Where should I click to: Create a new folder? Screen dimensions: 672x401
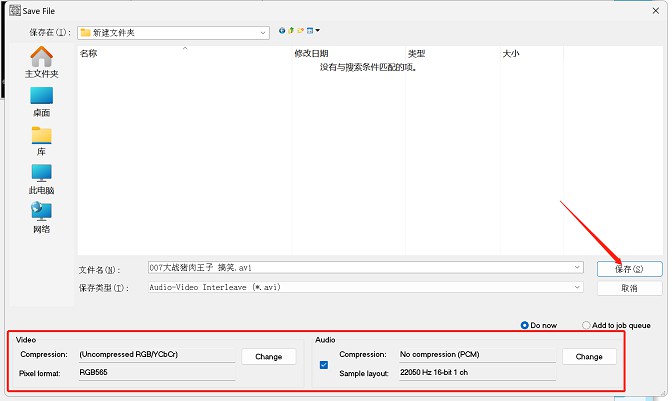pos(302,32)
